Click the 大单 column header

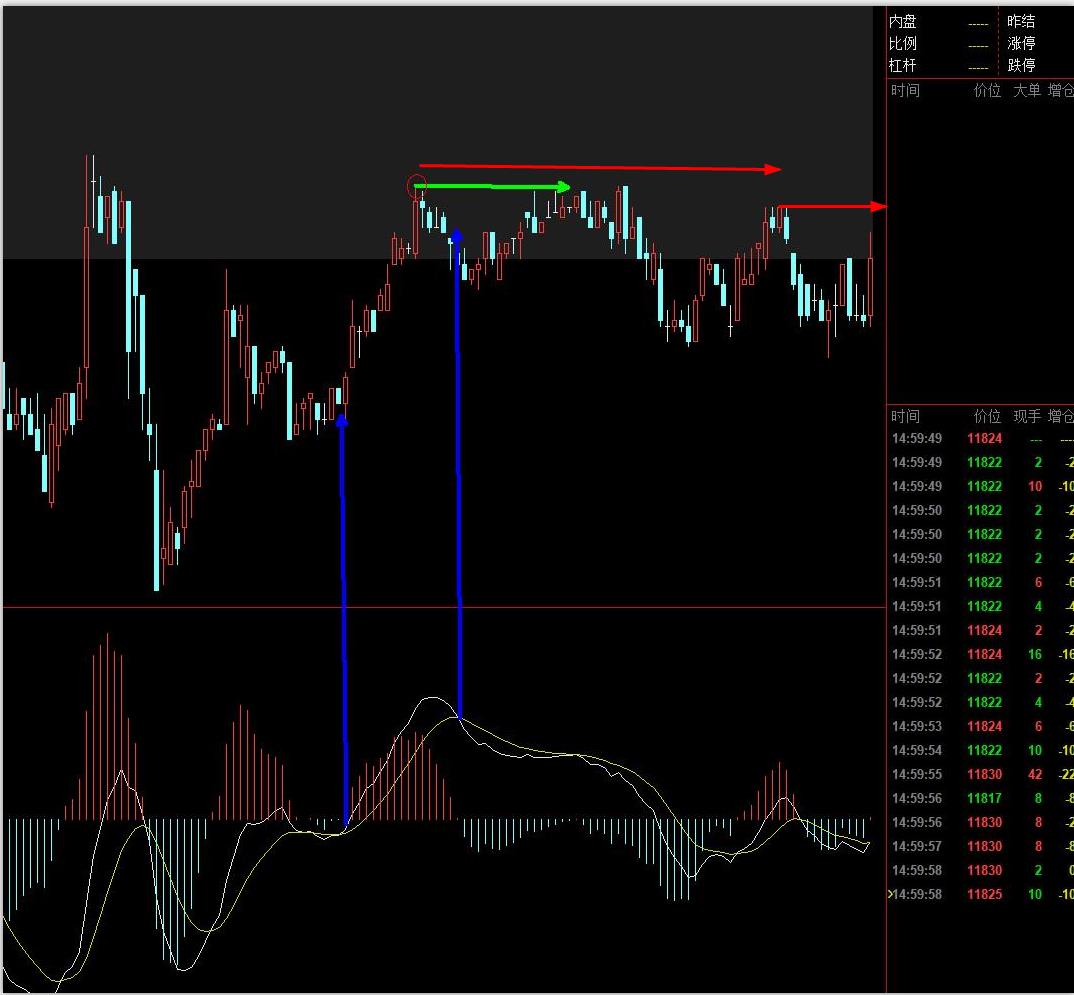pyautogui.click(x=1026, y=90)
